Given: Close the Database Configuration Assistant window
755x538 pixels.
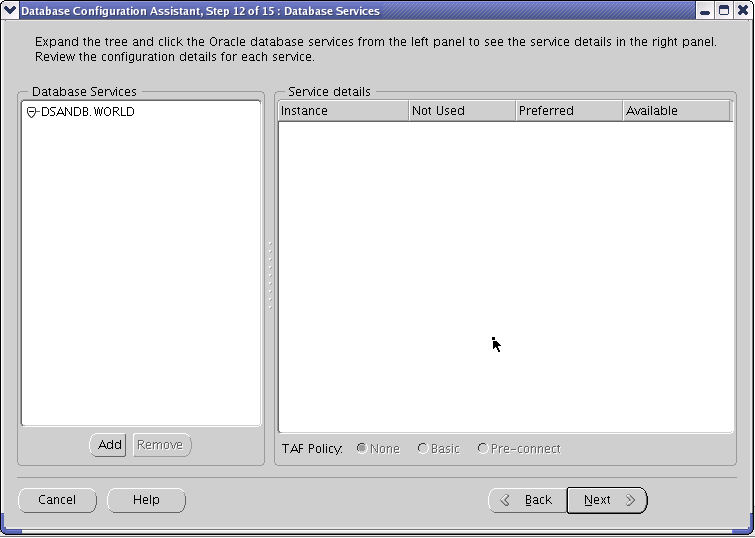Looking at the screenshot, I should tap(742, 11).
